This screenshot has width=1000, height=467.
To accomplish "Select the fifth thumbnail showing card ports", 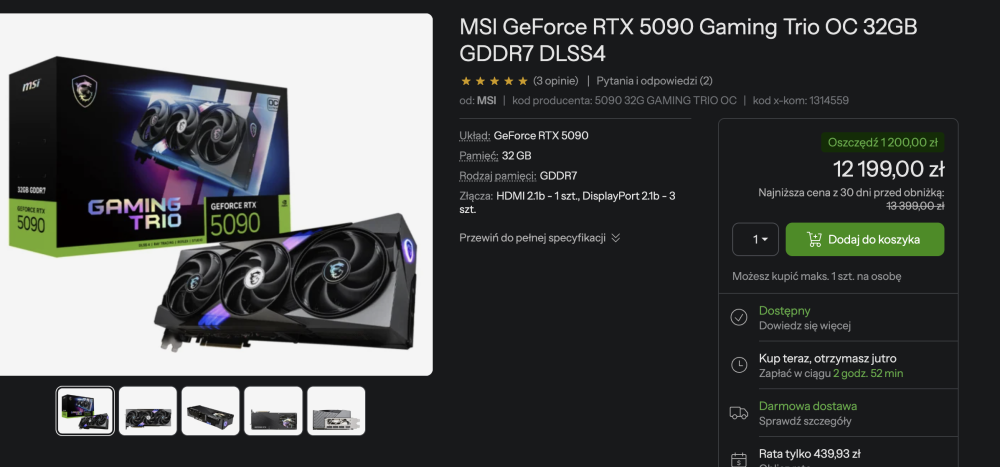I will (336, 411).
